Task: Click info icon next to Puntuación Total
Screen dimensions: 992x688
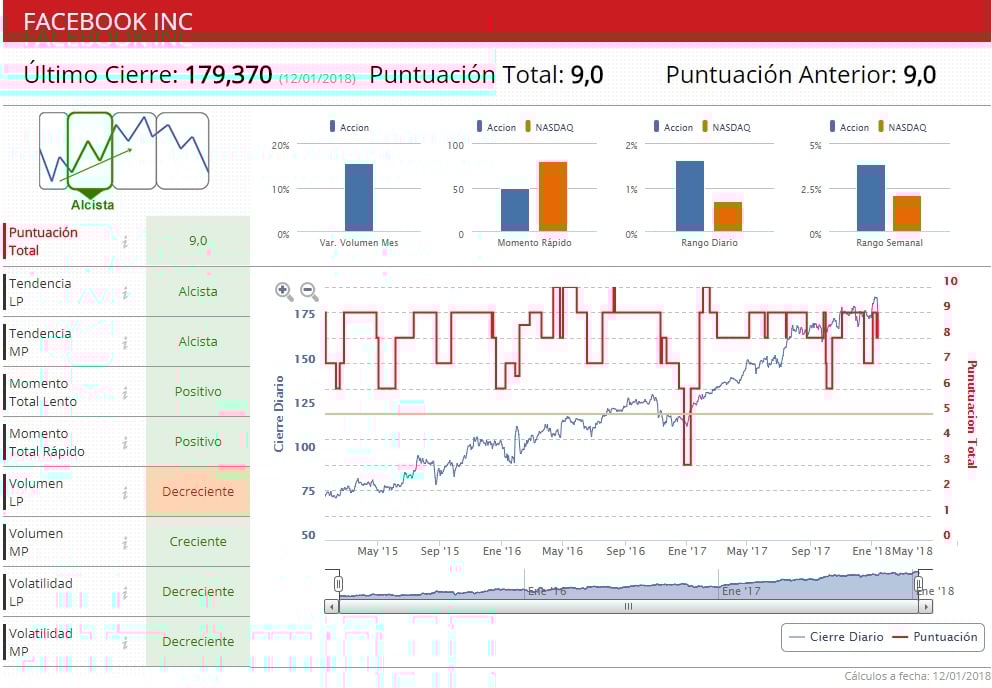Action: pyautogui.click(x=125, y=242)
